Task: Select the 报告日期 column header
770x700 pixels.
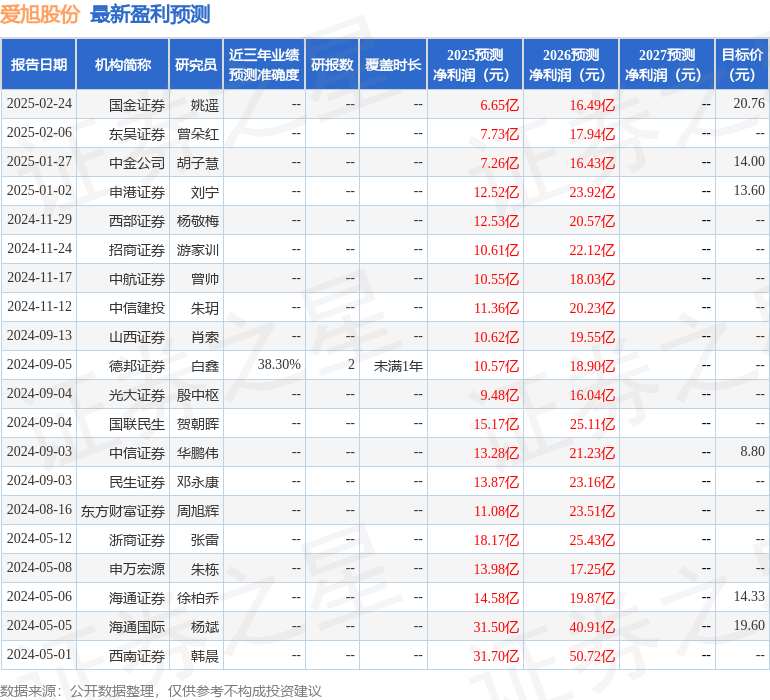Action: 39,64
